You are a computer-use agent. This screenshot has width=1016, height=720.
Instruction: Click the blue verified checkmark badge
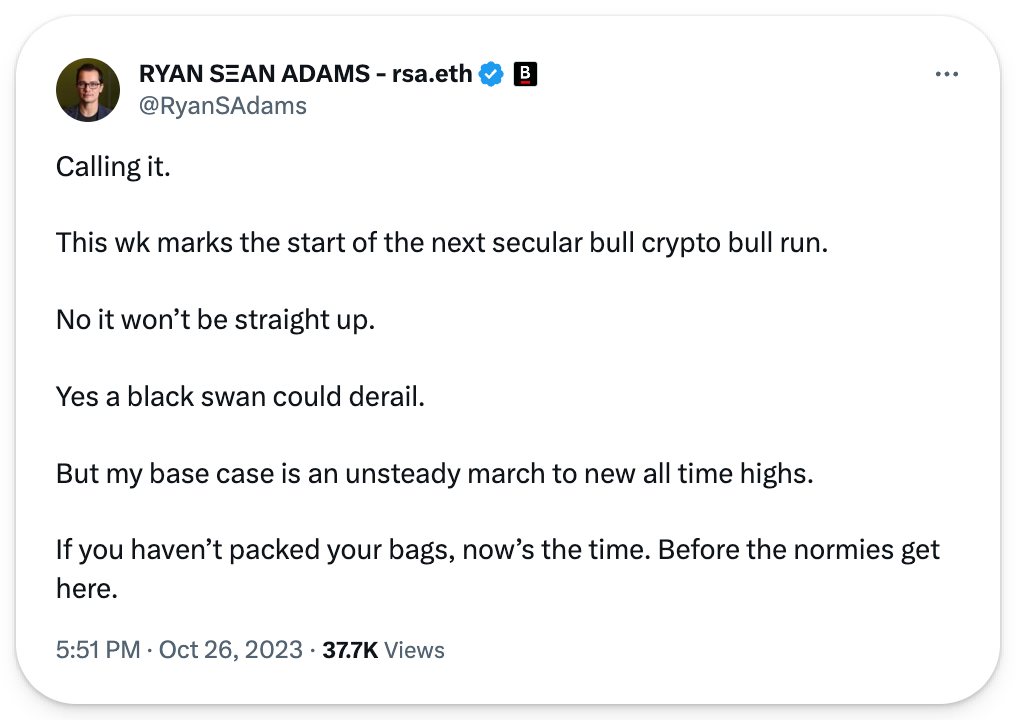click(491, 75)
